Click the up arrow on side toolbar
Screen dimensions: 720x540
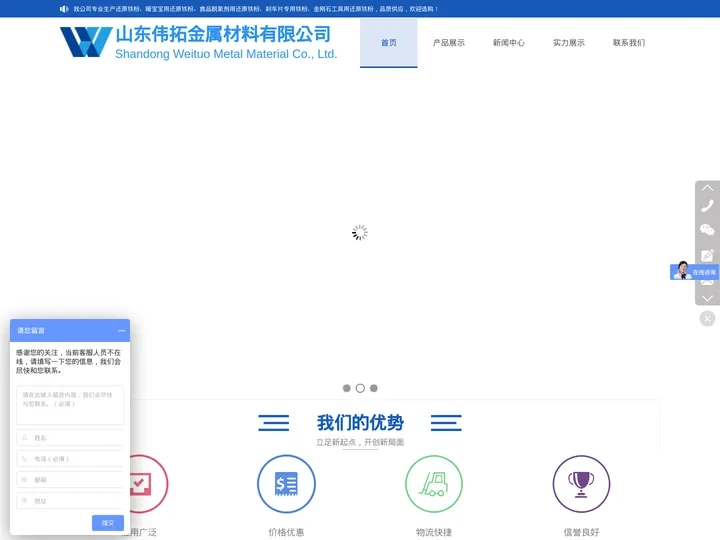pyautogui.click(x=707, y=188)
